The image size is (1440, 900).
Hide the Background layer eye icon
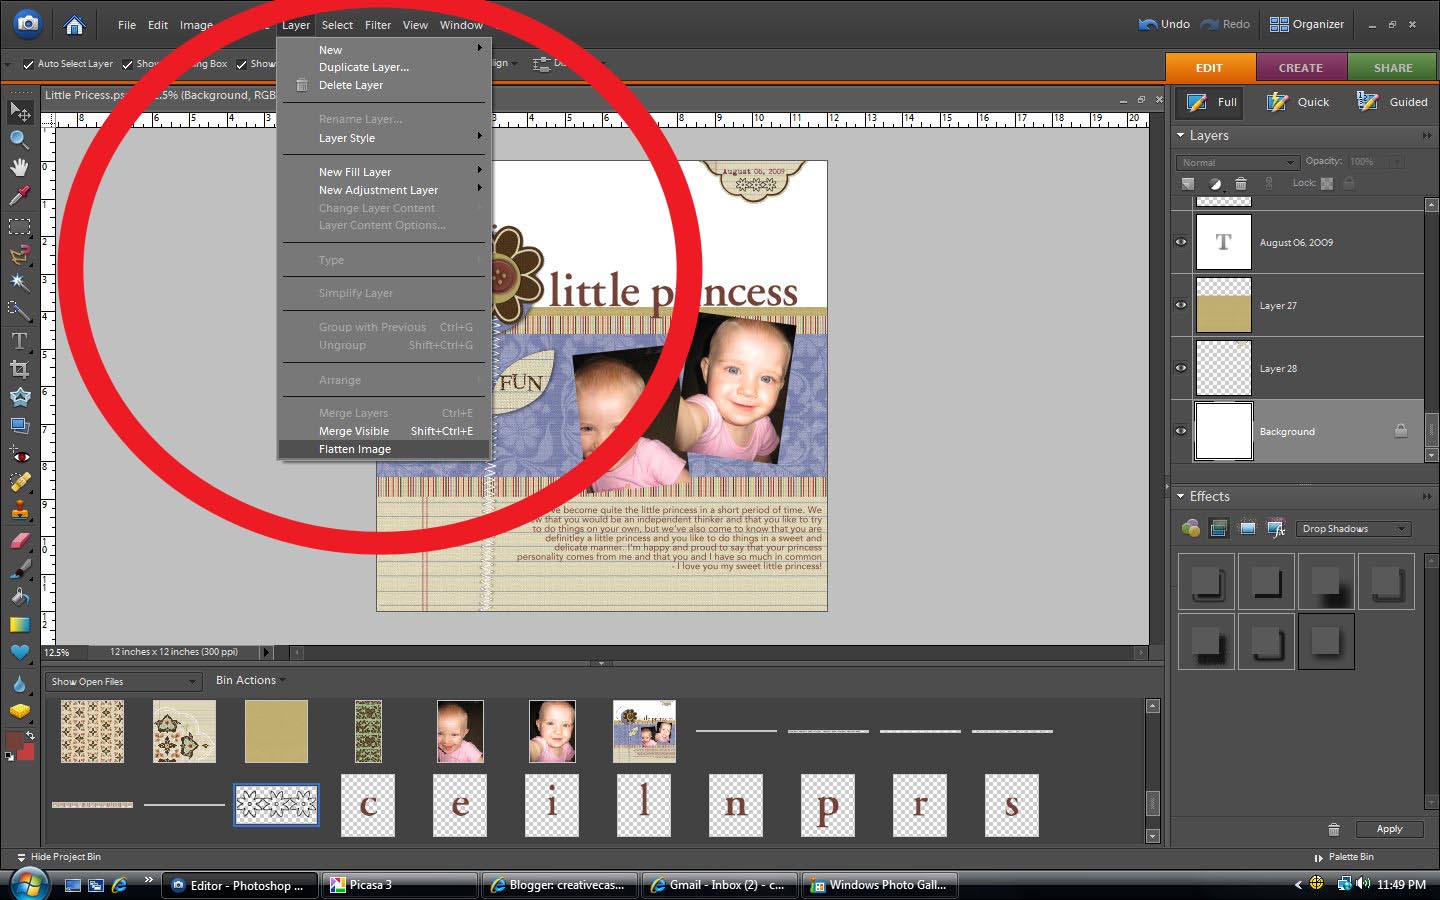point(1181,431)
